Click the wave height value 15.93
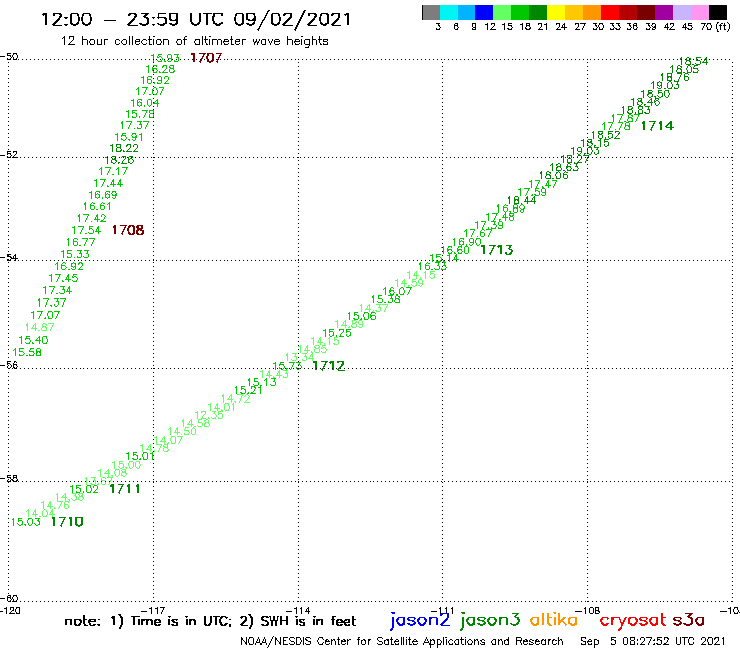Image resolution: width=740 pixels, height=650 pixels. pyautogui.click(x=165, y=58)
